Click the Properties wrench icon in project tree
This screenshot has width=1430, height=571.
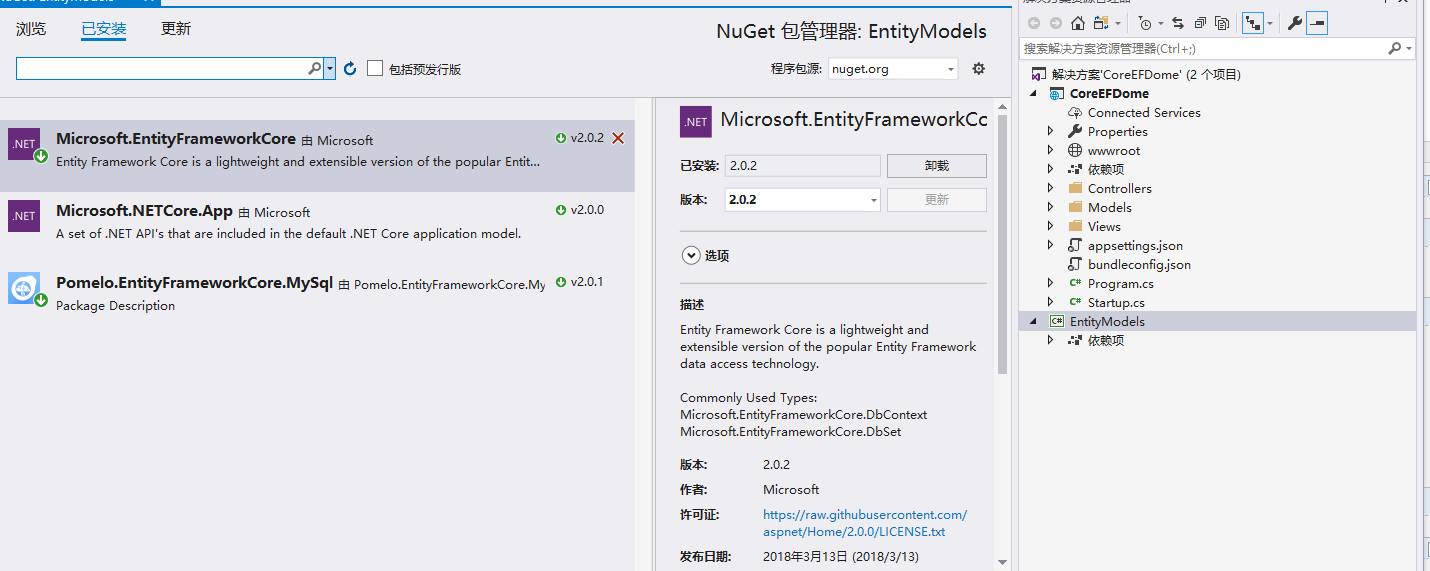1075,132
